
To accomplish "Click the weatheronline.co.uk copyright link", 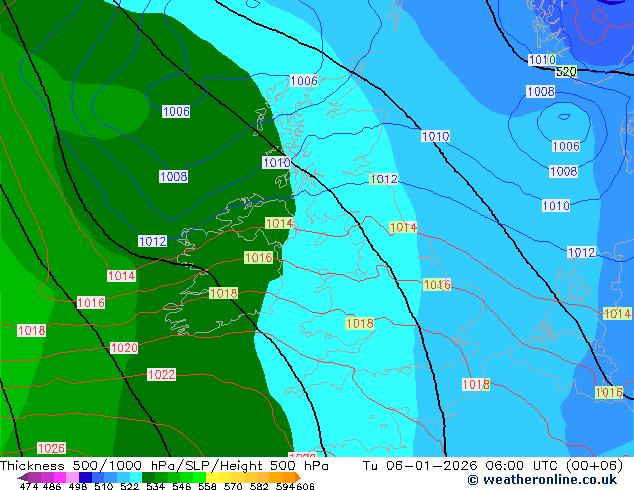I will pos(542,480).
